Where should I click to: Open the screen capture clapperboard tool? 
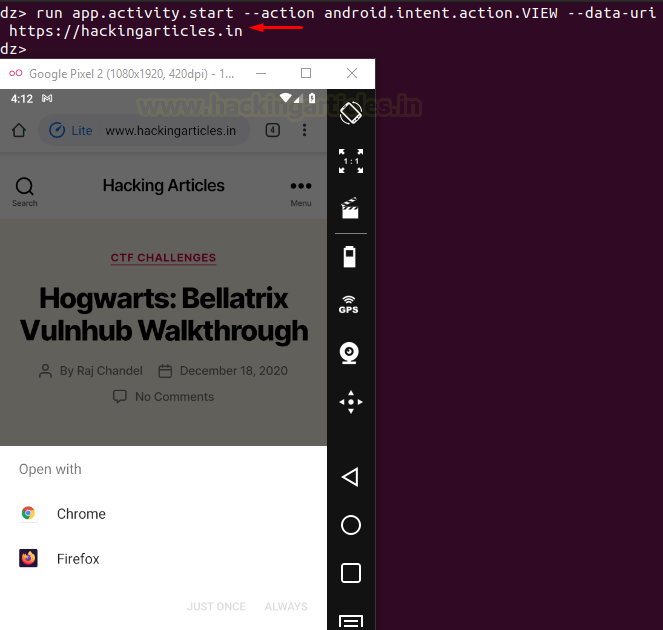pyautogui.click(x=350, y=208)
